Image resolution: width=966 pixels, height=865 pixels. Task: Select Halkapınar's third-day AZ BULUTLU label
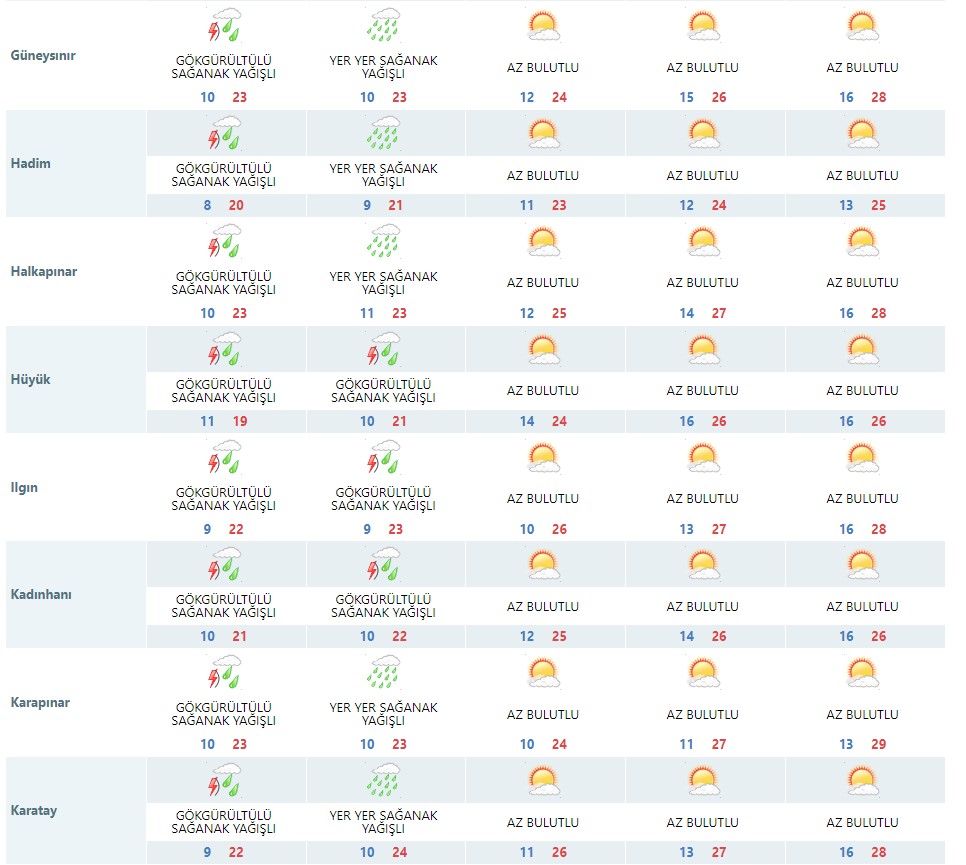(x=543, y=283)
